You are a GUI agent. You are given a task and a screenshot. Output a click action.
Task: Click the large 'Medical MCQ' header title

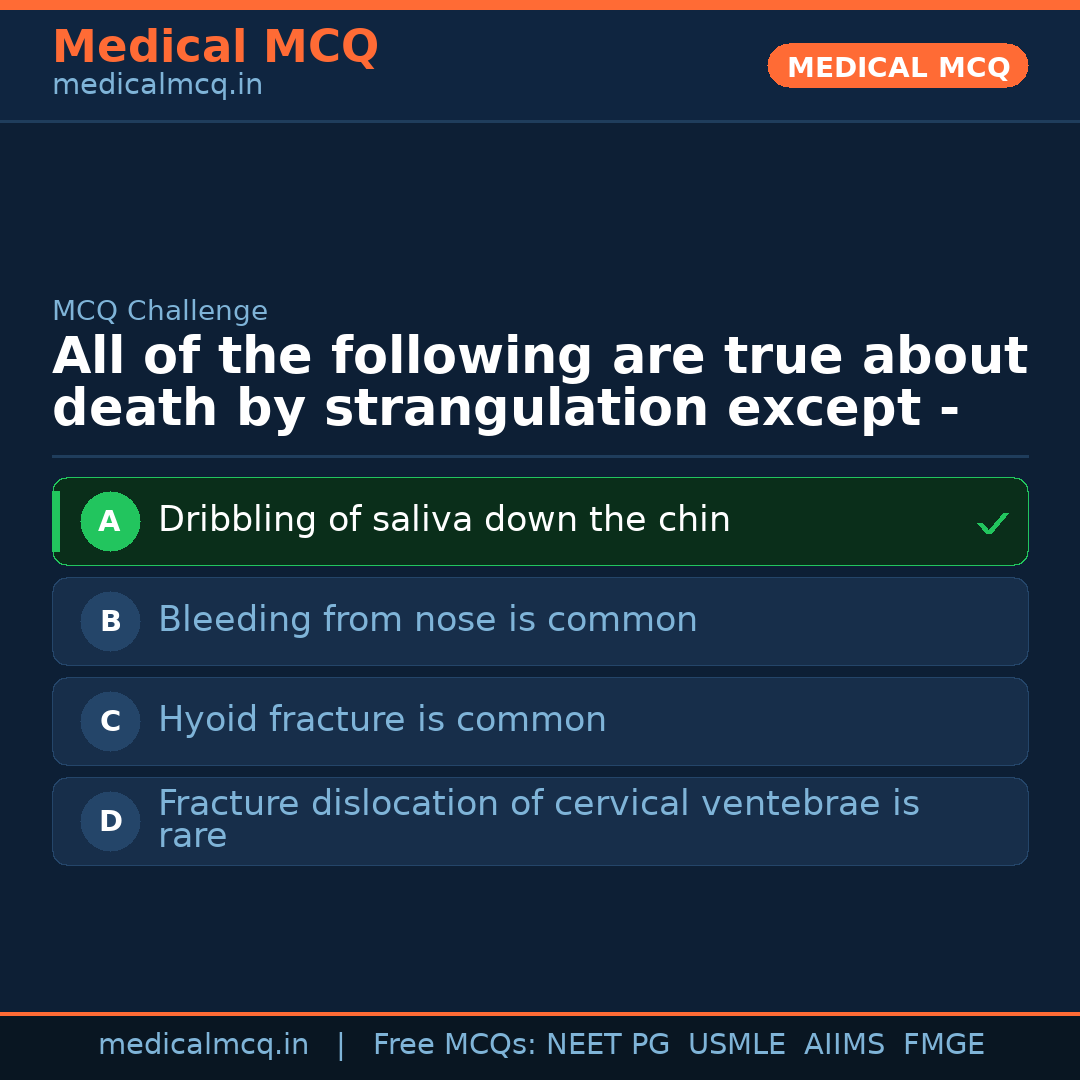[215, 47]
